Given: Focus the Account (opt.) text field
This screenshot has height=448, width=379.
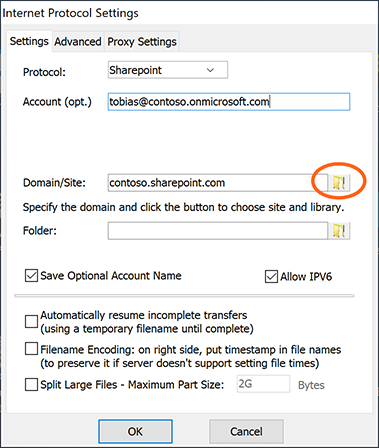Looking at the screenshot, I should [x=229, y=102].
